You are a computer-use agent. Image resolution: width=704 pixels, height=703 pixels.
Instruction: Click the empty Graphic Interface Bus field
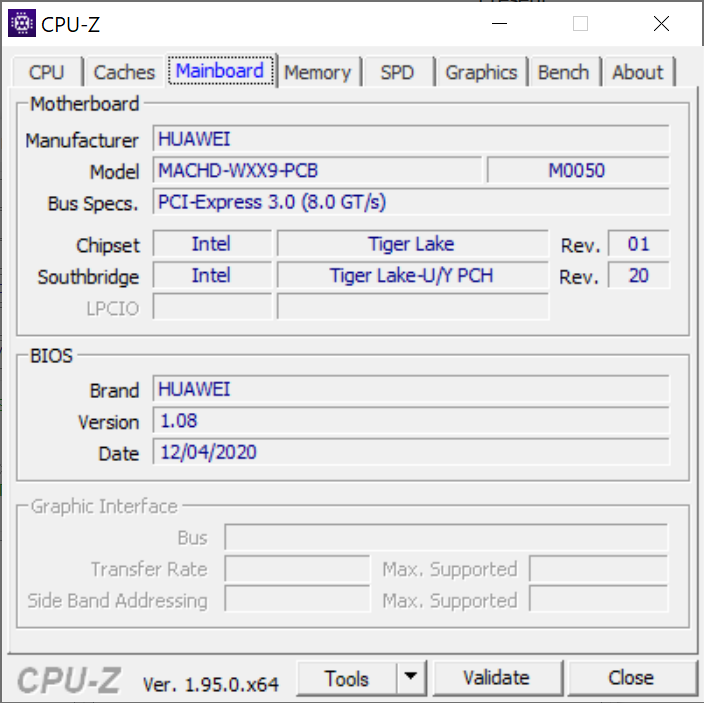coord(446,537)
